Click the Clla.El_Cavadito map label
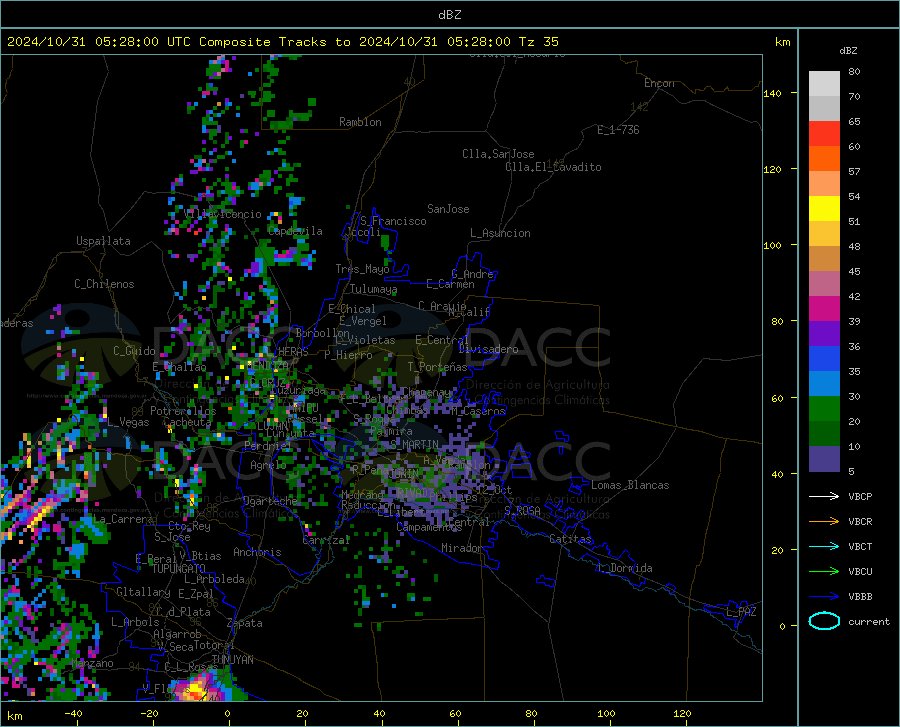The image size is (900, 727). pos(553,167)
